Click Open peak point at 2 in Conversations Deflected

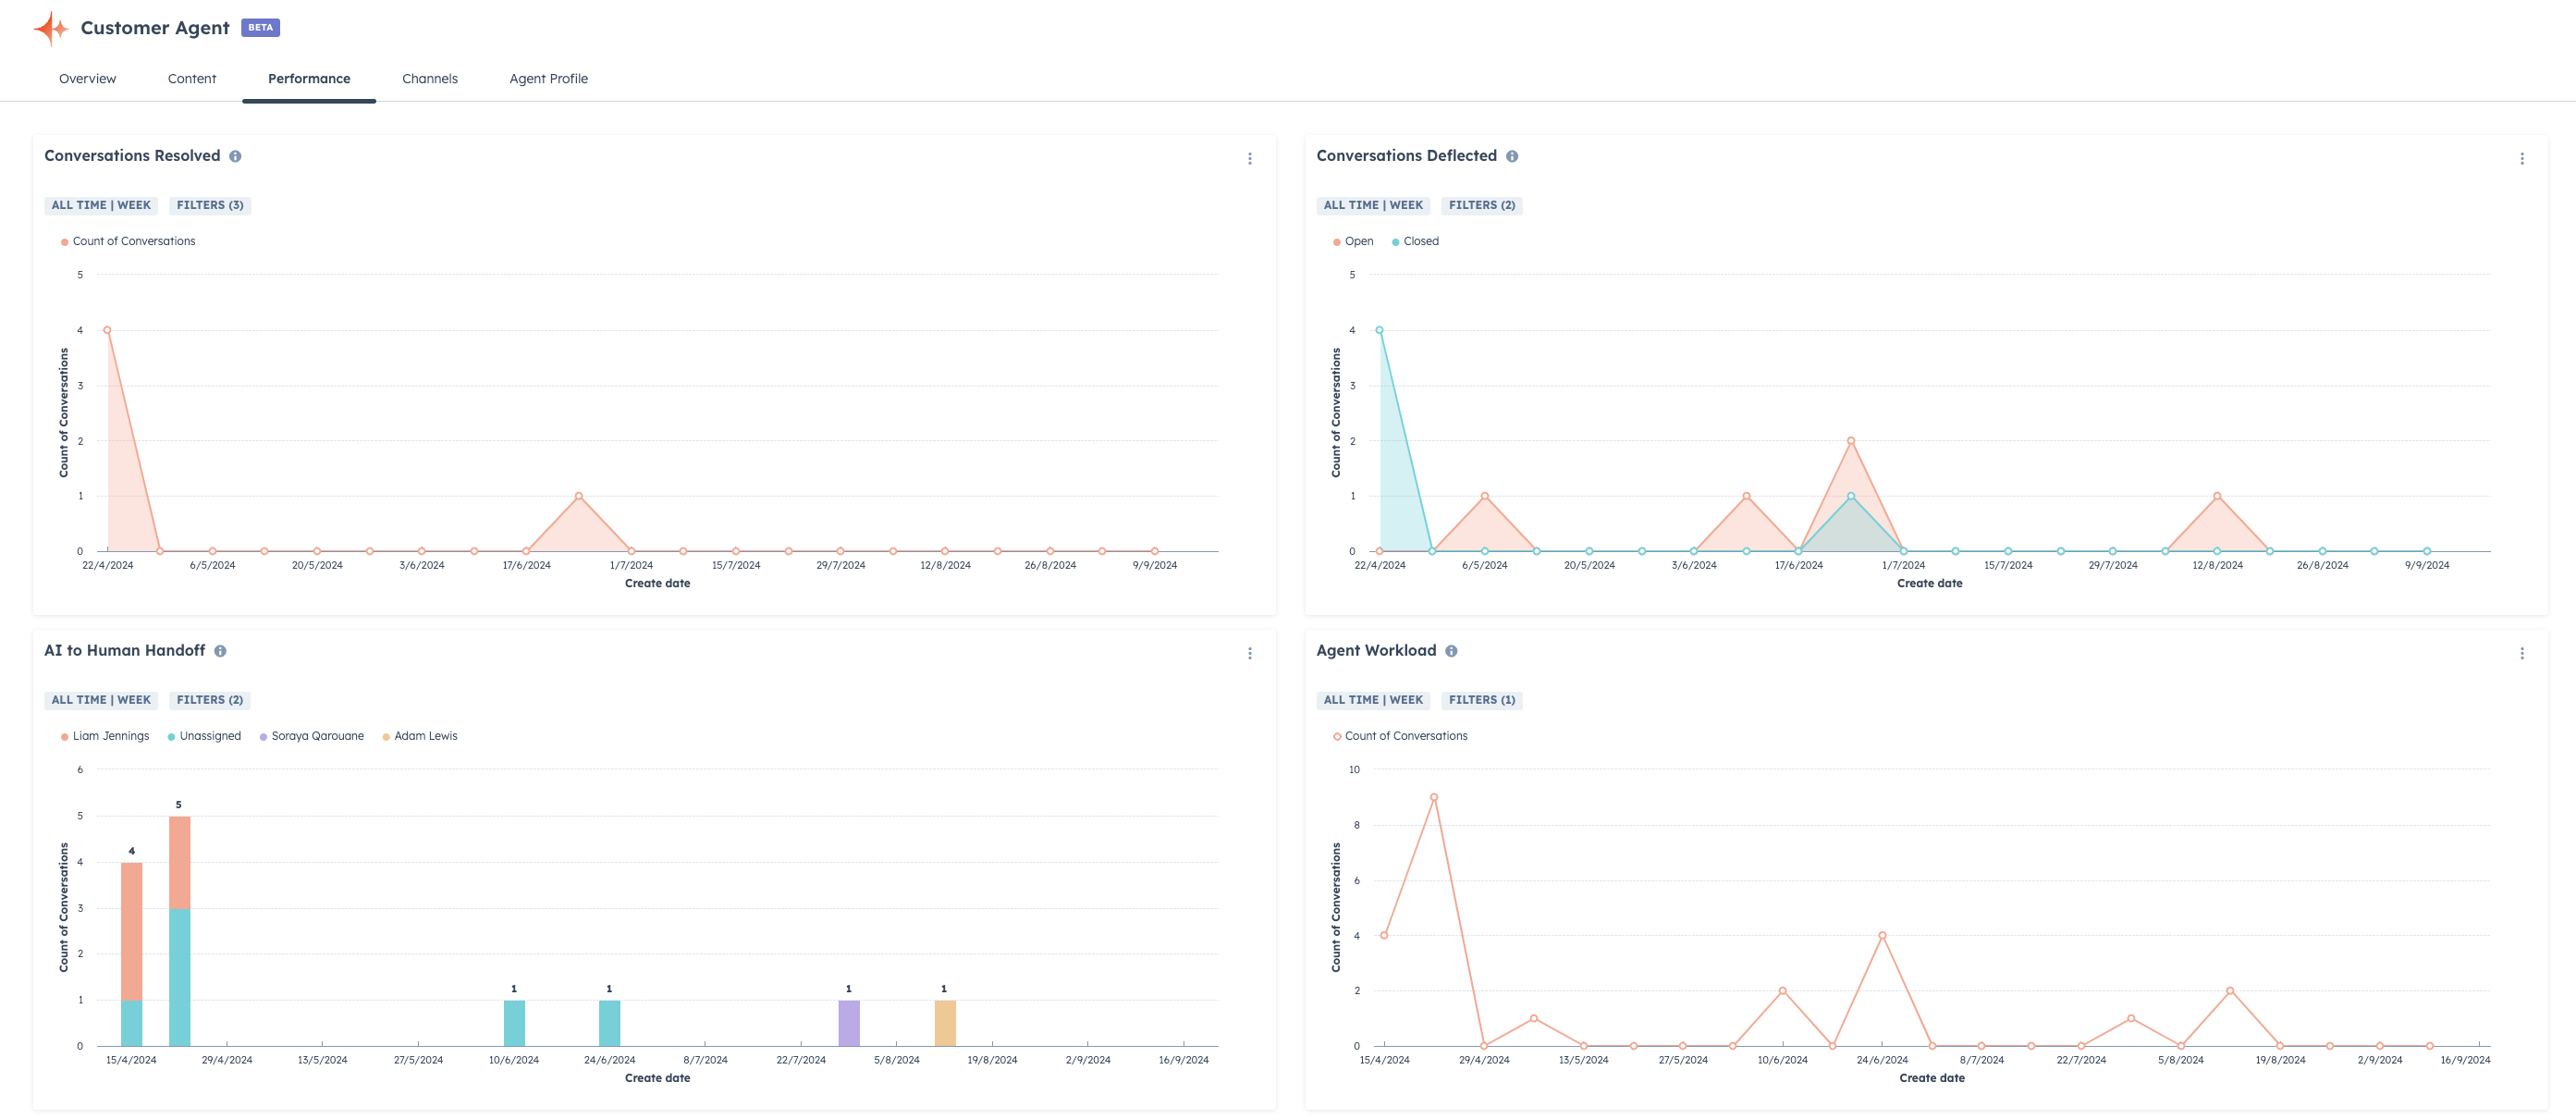(1851, 441)
